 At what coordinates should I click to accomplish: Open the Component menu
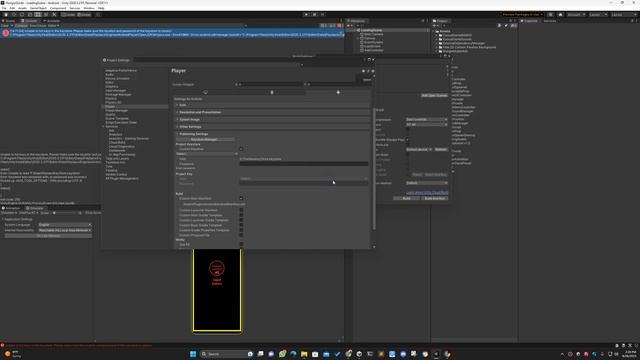click(58, 8)
